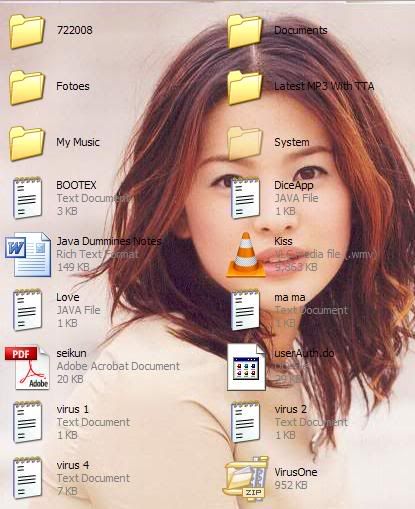This screenshot has width=415, height=509.
Task: Select the virus 1 text document icon
Action: click(27, 422)
